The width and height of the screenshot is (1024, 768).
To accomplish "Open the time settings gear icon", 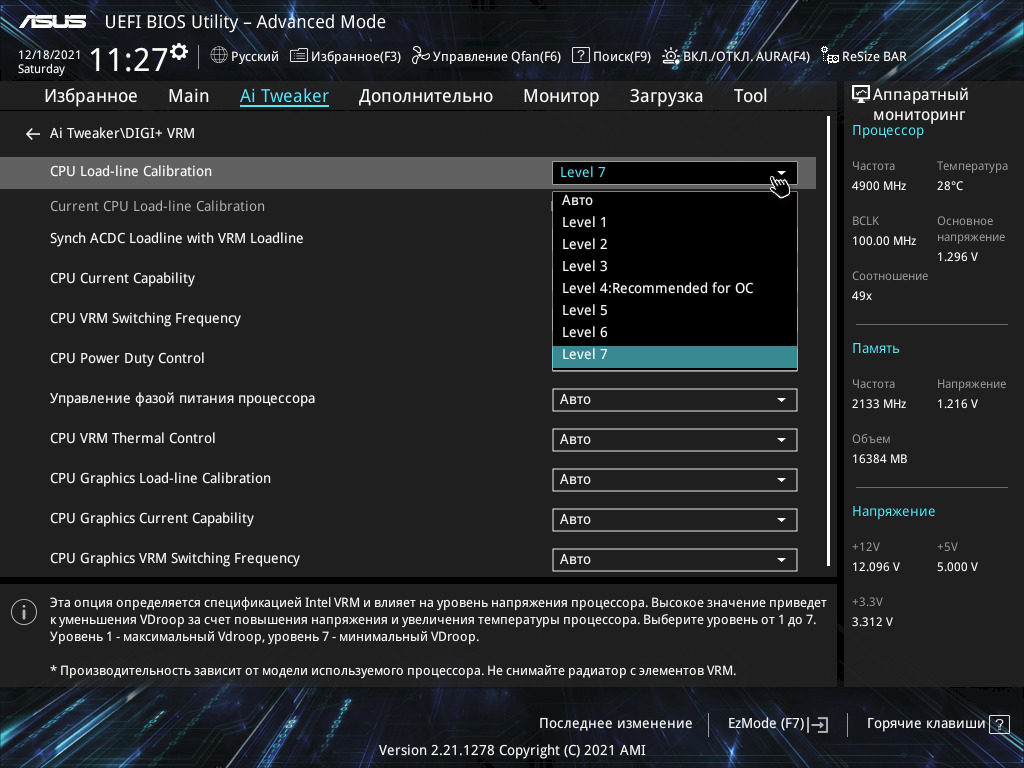I will (179, 52).
